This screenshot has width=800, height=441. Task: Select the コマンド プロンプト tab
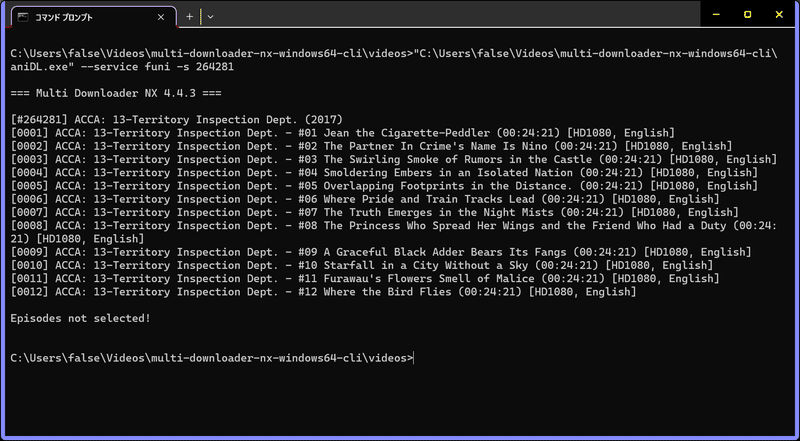93,17
